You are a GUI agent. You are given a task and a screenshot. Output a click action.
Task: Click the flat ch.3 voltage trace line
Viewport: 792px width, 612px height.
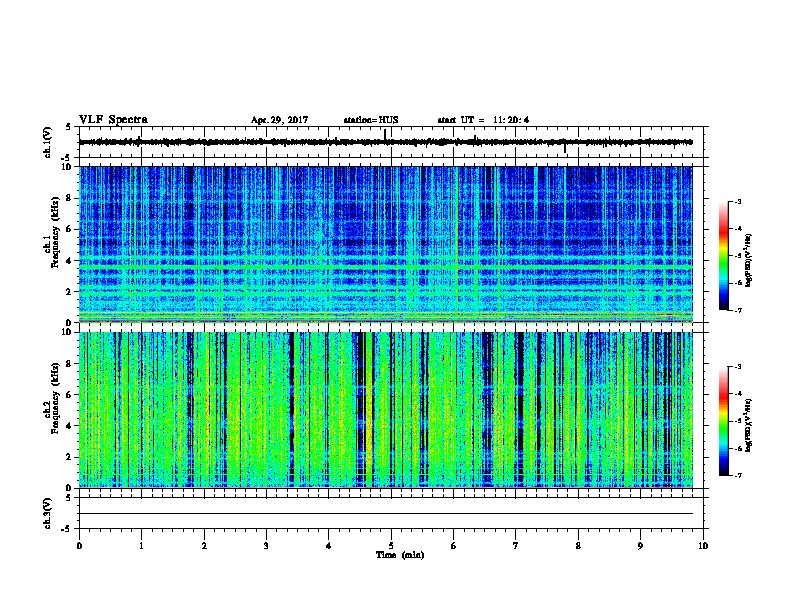tap(386, 514)
